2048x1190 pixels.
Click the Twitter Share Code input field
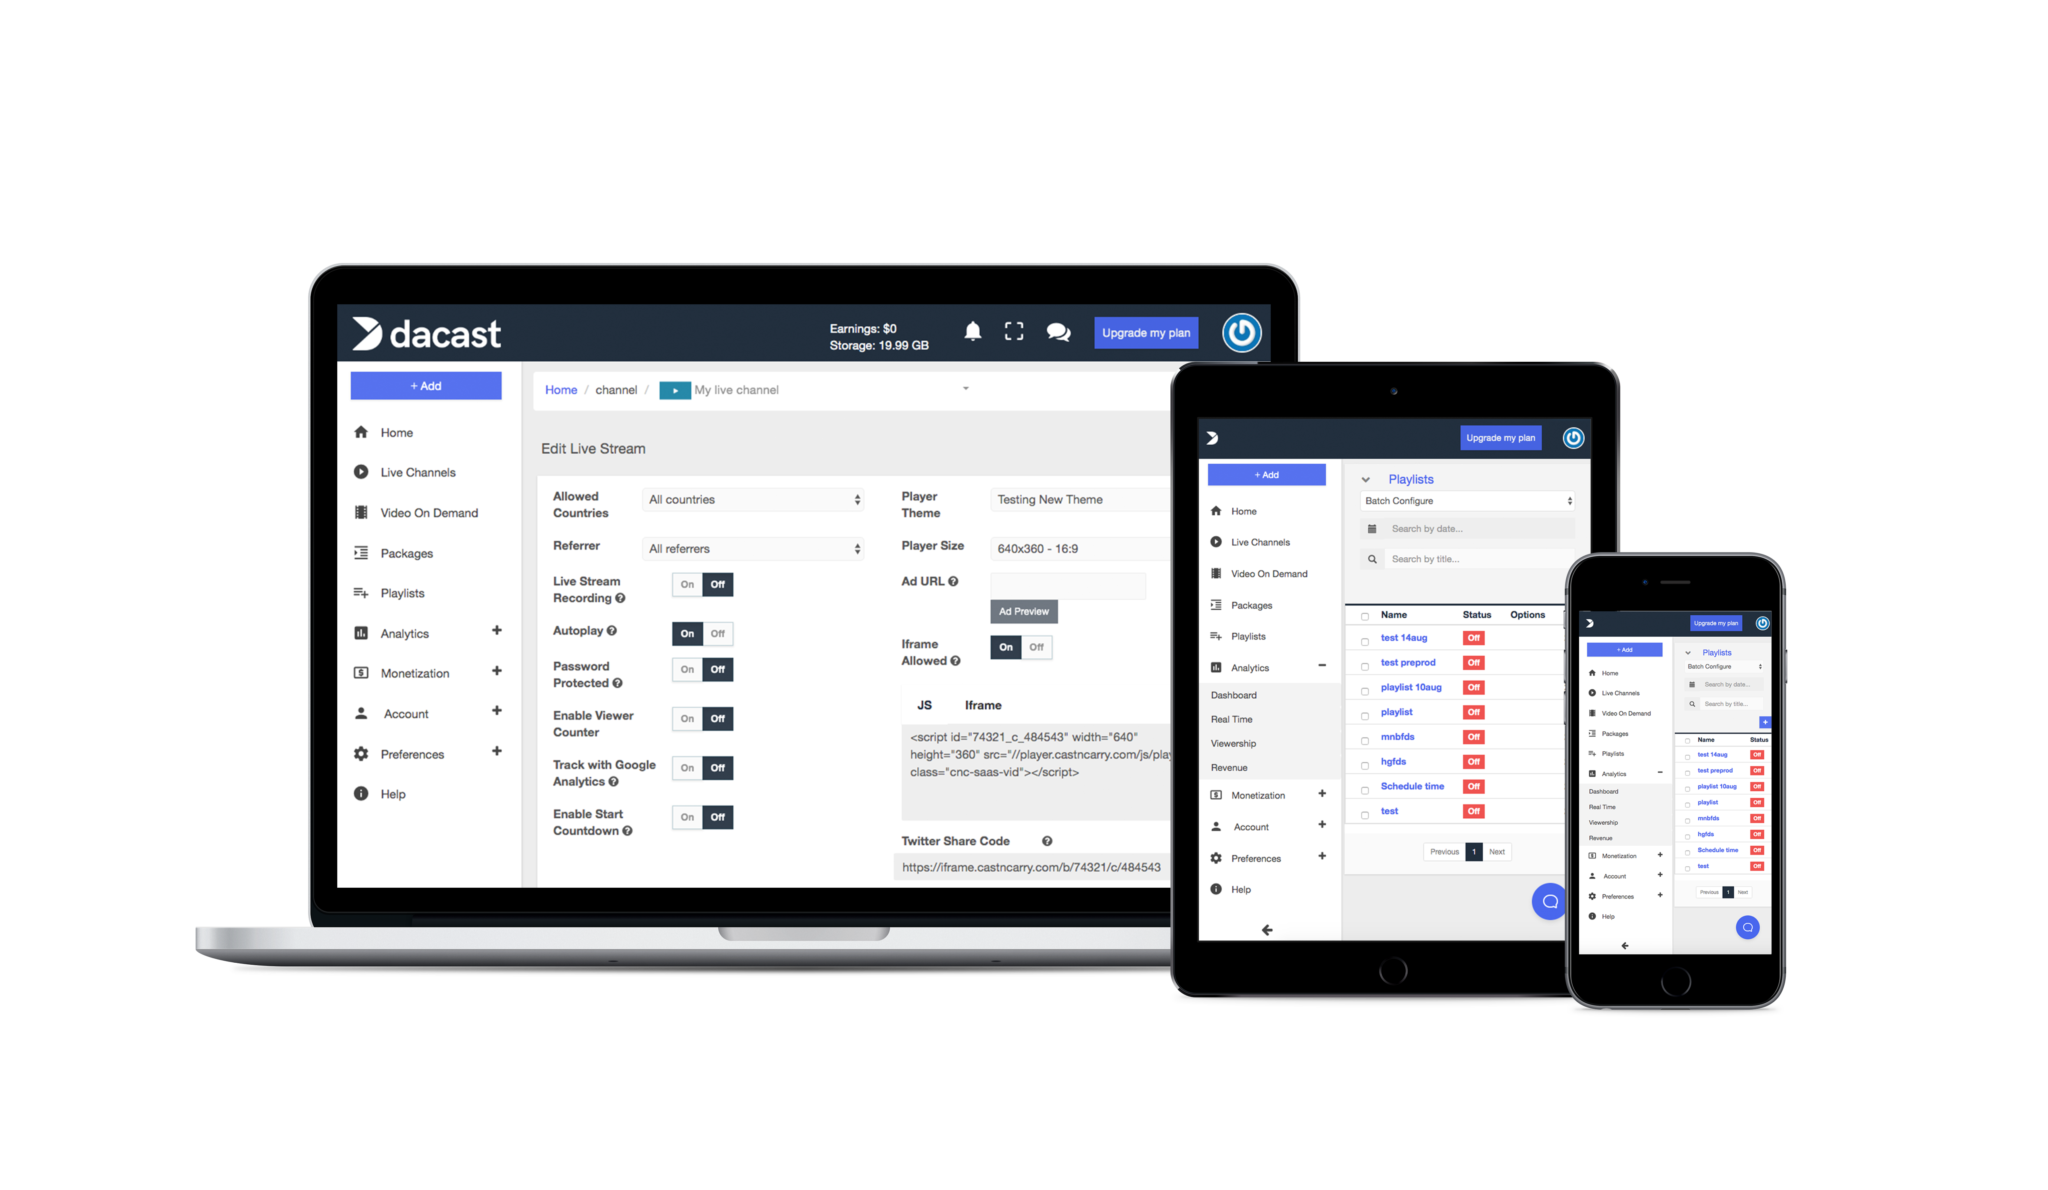coord(1027,867)
